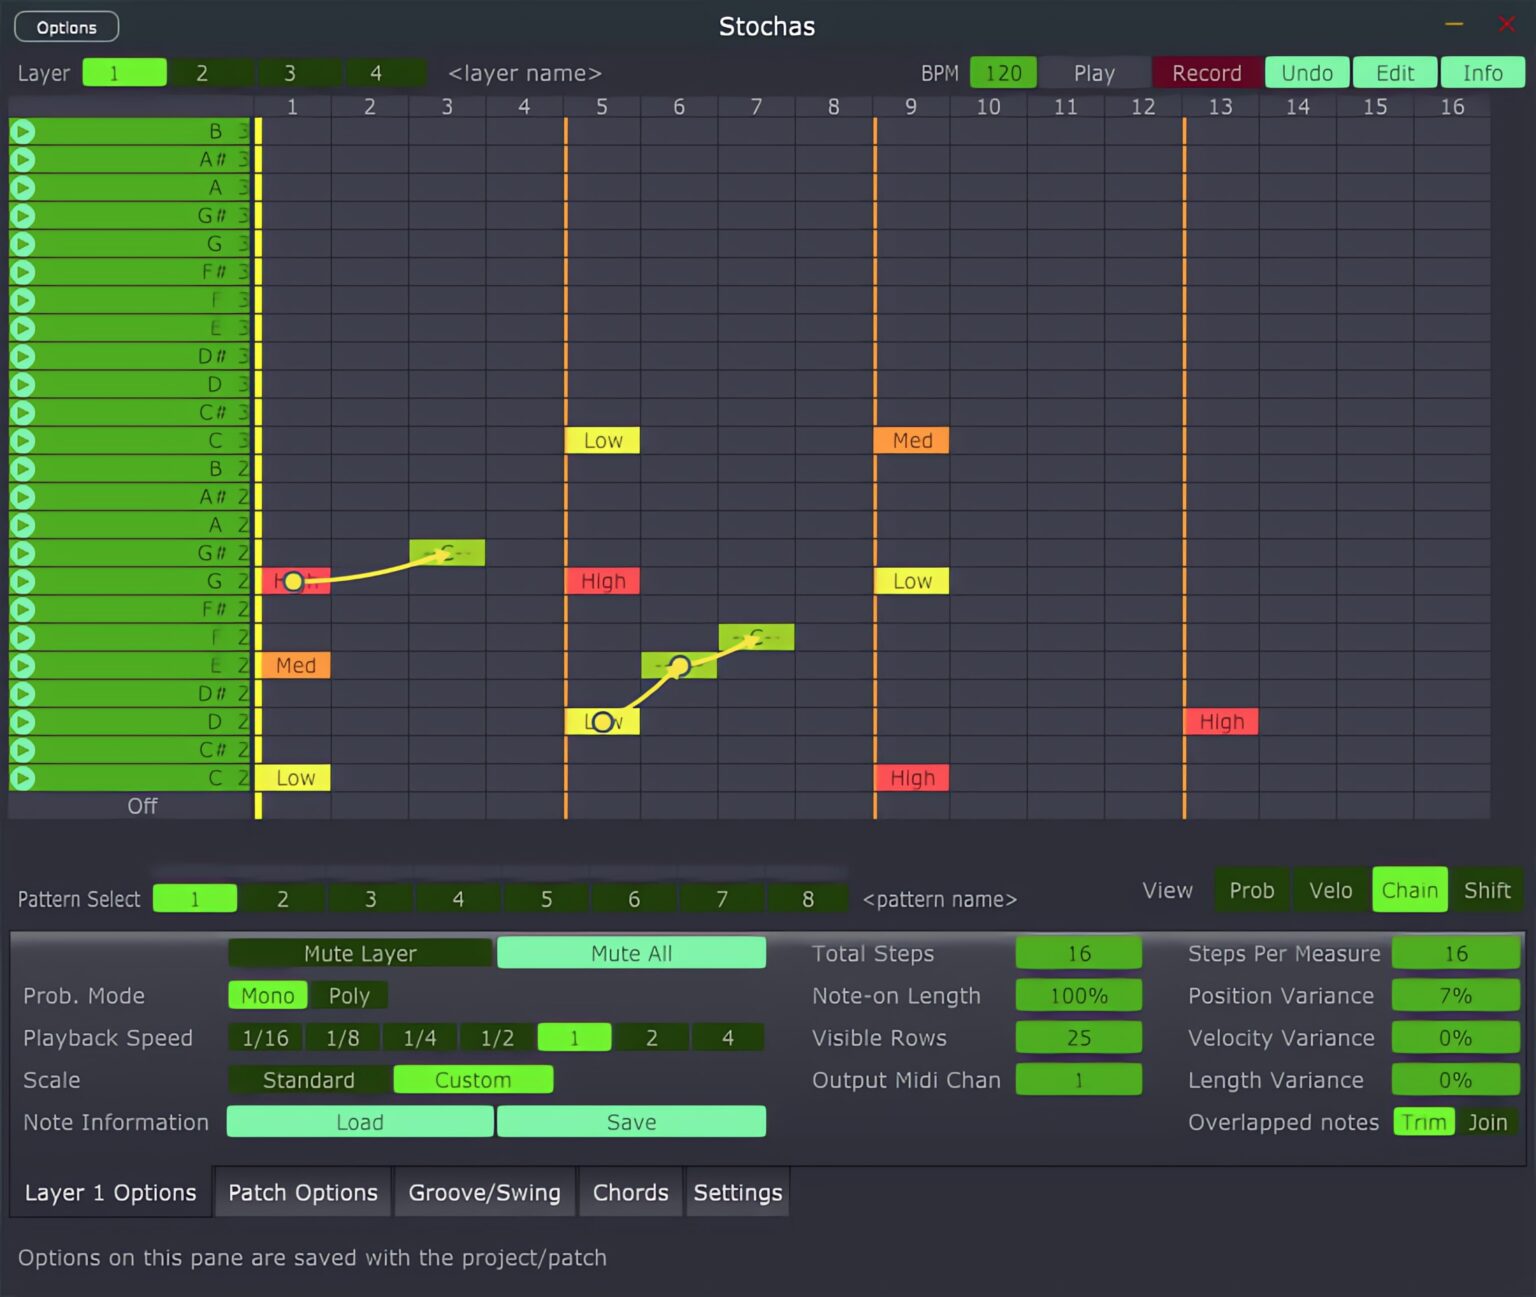The height and width of the screenshot is (1297, 1536).
Task: Save the note information
Action: pyautogui.click(x=631, y=1121)
